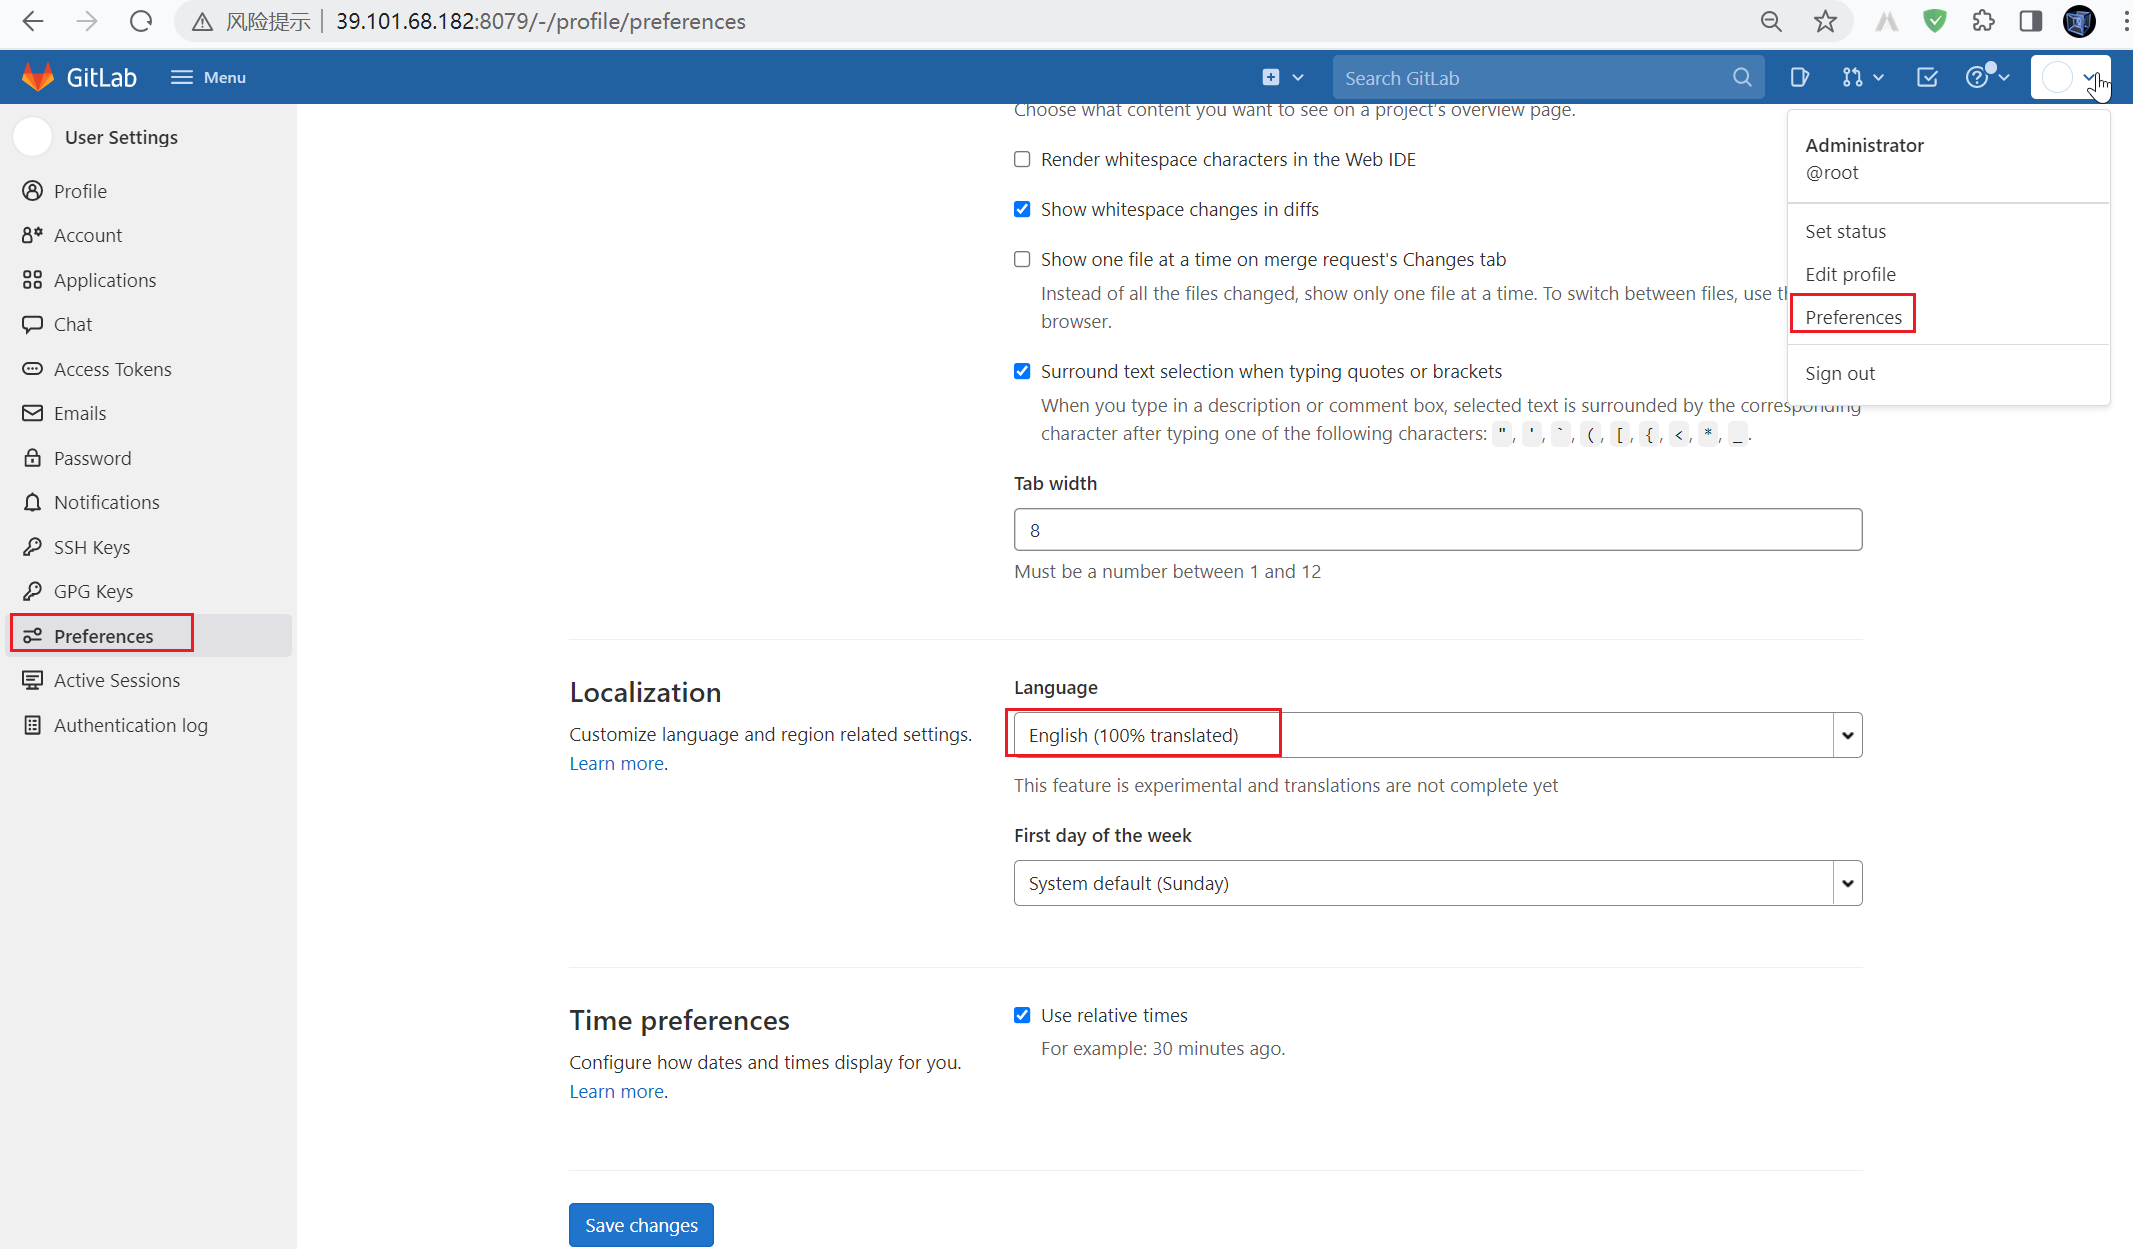Uncheck Use relative times
The image size is (2133, 1249).
pyautogui.click(x=1022, y=1015)
